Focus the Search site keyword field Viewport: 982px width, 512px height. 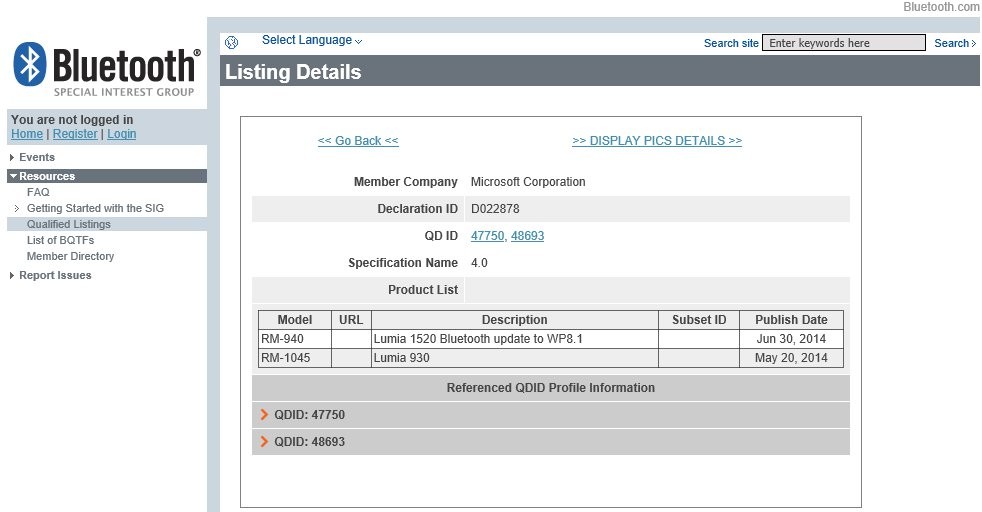click(x=844, y=43)
